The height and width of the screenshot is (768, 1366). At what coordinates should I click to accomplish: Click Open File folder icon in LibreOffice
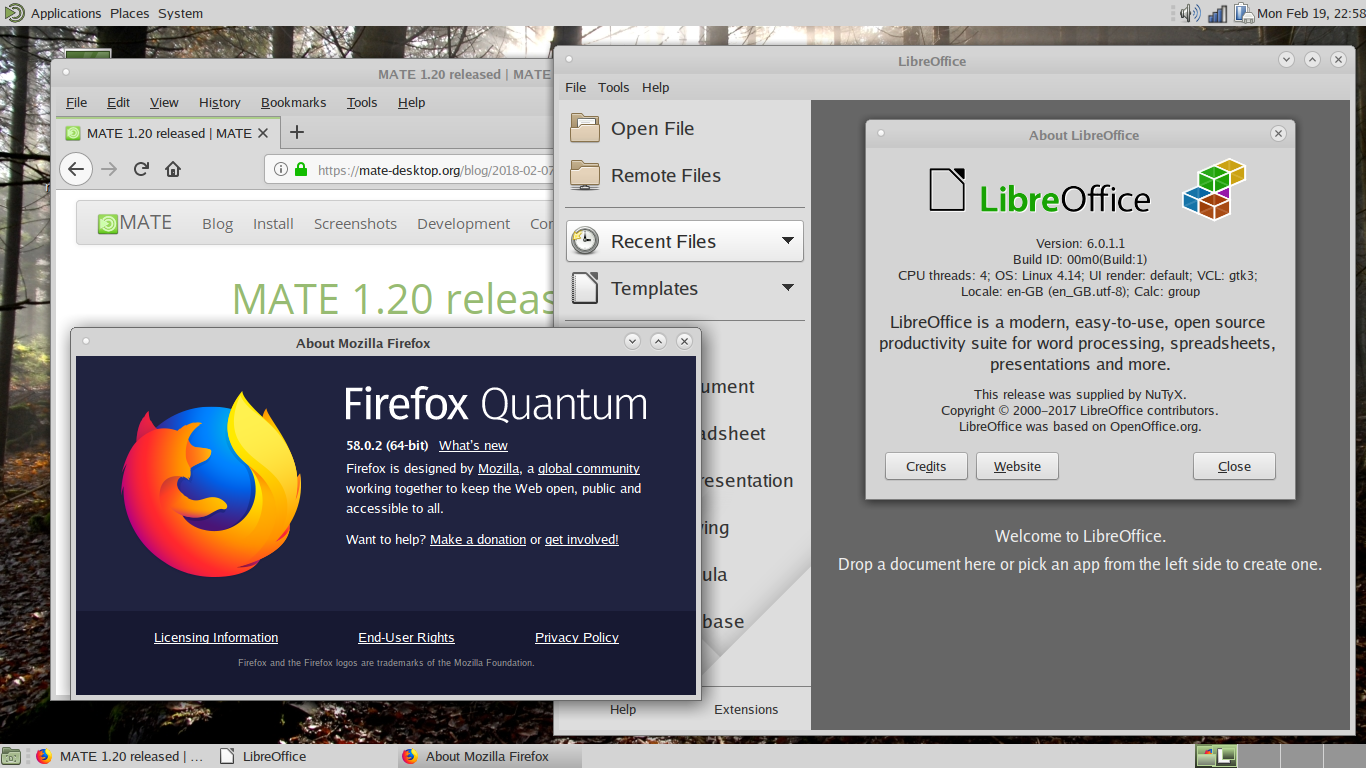pyautogui.click(x=585, y=128)
